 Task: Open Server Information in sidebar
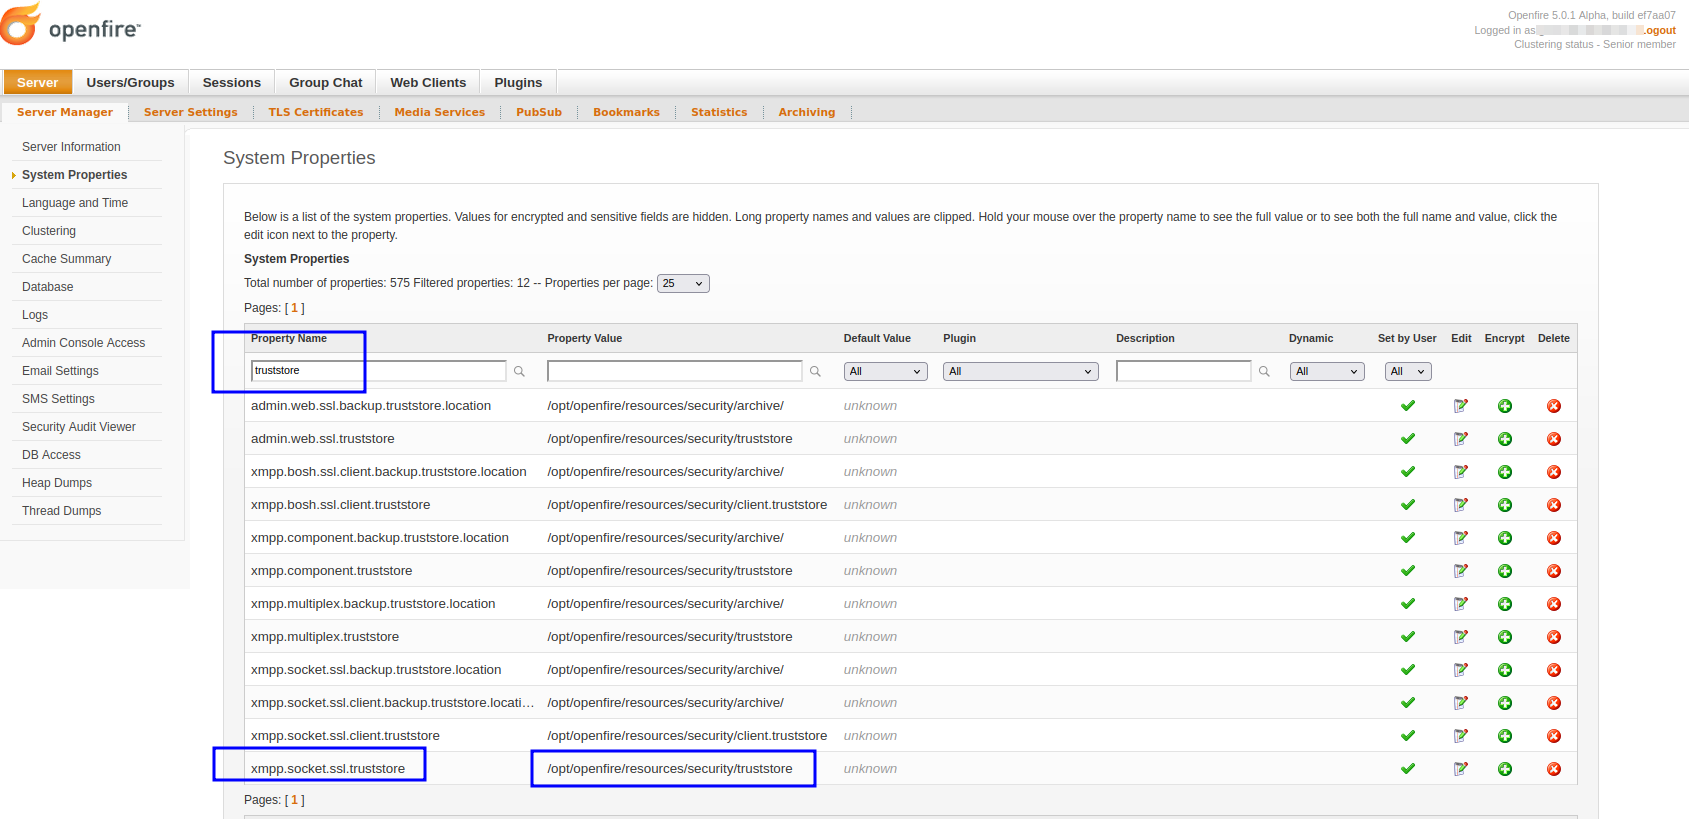[x=71, y=147]
